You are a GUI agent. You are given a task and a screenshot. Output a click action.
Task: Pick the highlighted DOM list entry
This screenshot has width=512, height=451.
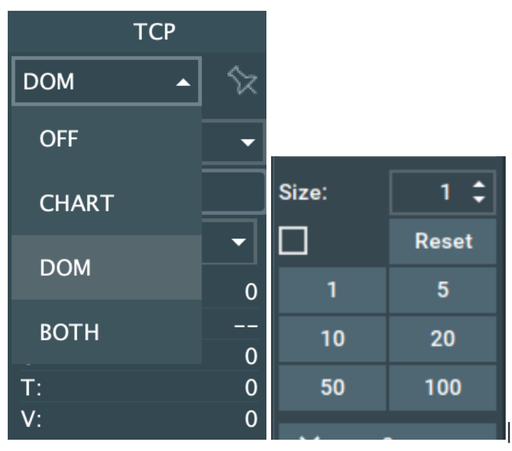pyautogui.click(x=107, y=267)
